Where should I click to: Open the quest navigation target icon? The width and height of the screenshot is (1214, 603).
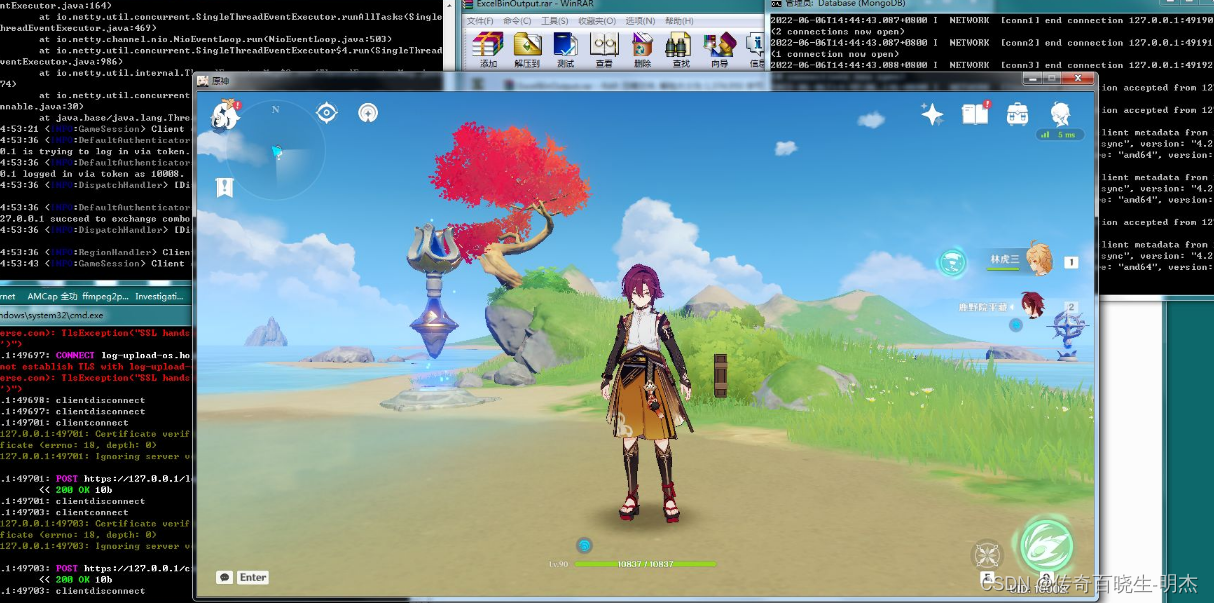(x=327, y=113)
